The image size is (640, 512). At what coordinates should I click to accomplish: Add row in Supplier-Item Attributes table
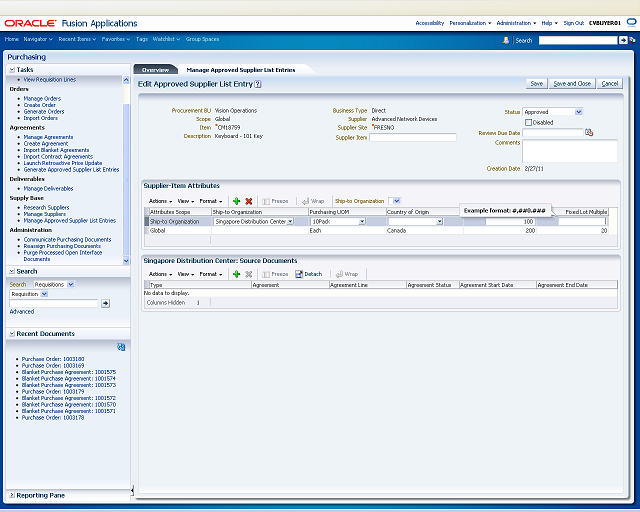pyautogui.click(x=236, y=201)
